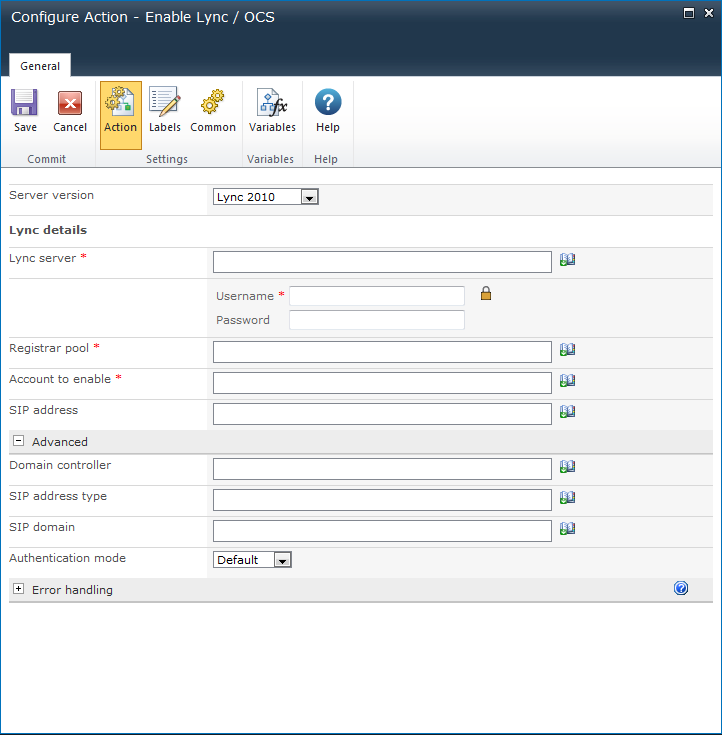The image size is (722, 735).
Task: Click the credentials padlock icon
Action: (486, 293)
